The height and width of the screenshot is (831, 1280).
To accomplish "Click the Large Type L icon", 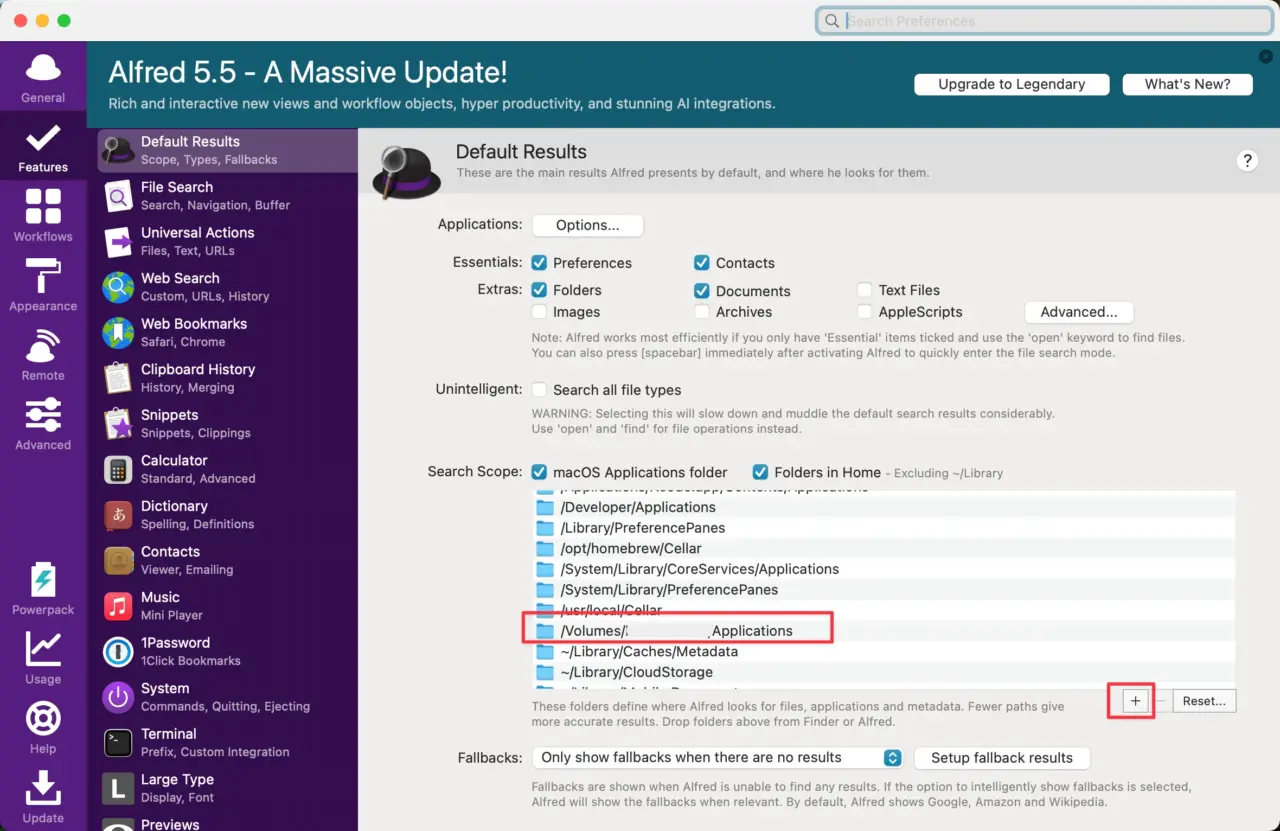I will click(x=118, y=788).
